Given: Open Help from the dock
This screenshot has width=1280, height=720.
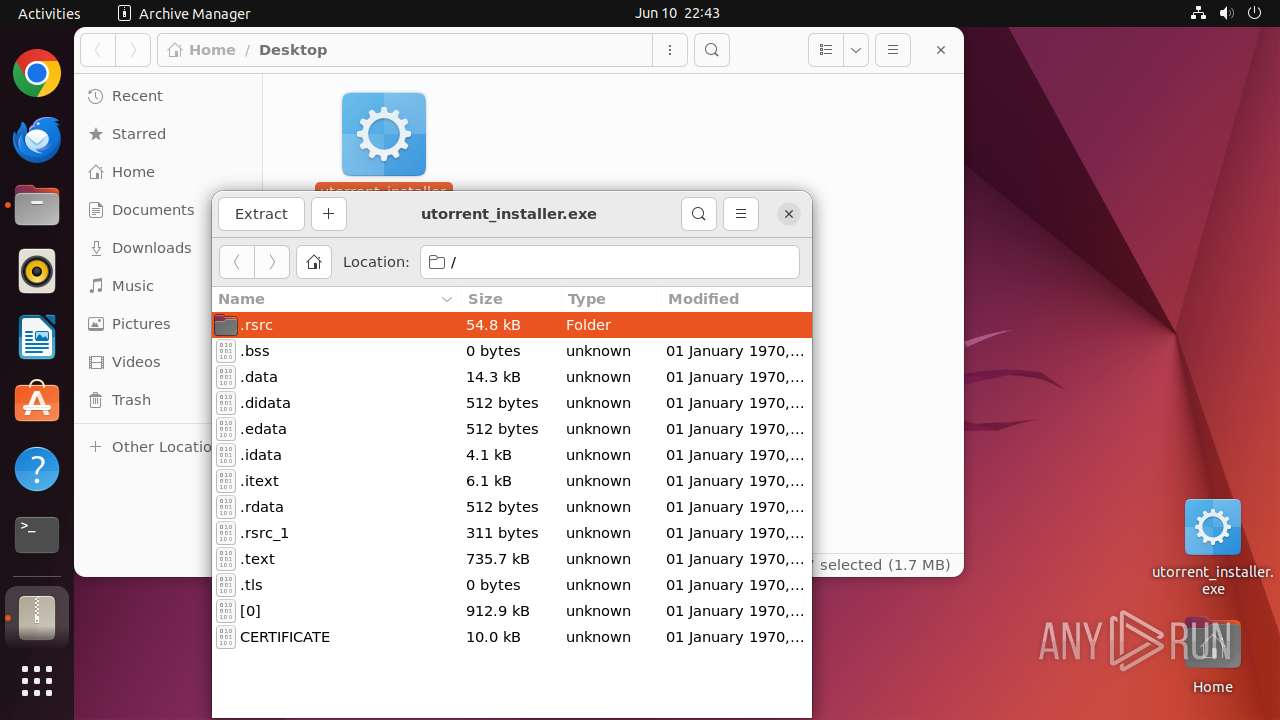Looking at the screenshot, I should point(37,469).
